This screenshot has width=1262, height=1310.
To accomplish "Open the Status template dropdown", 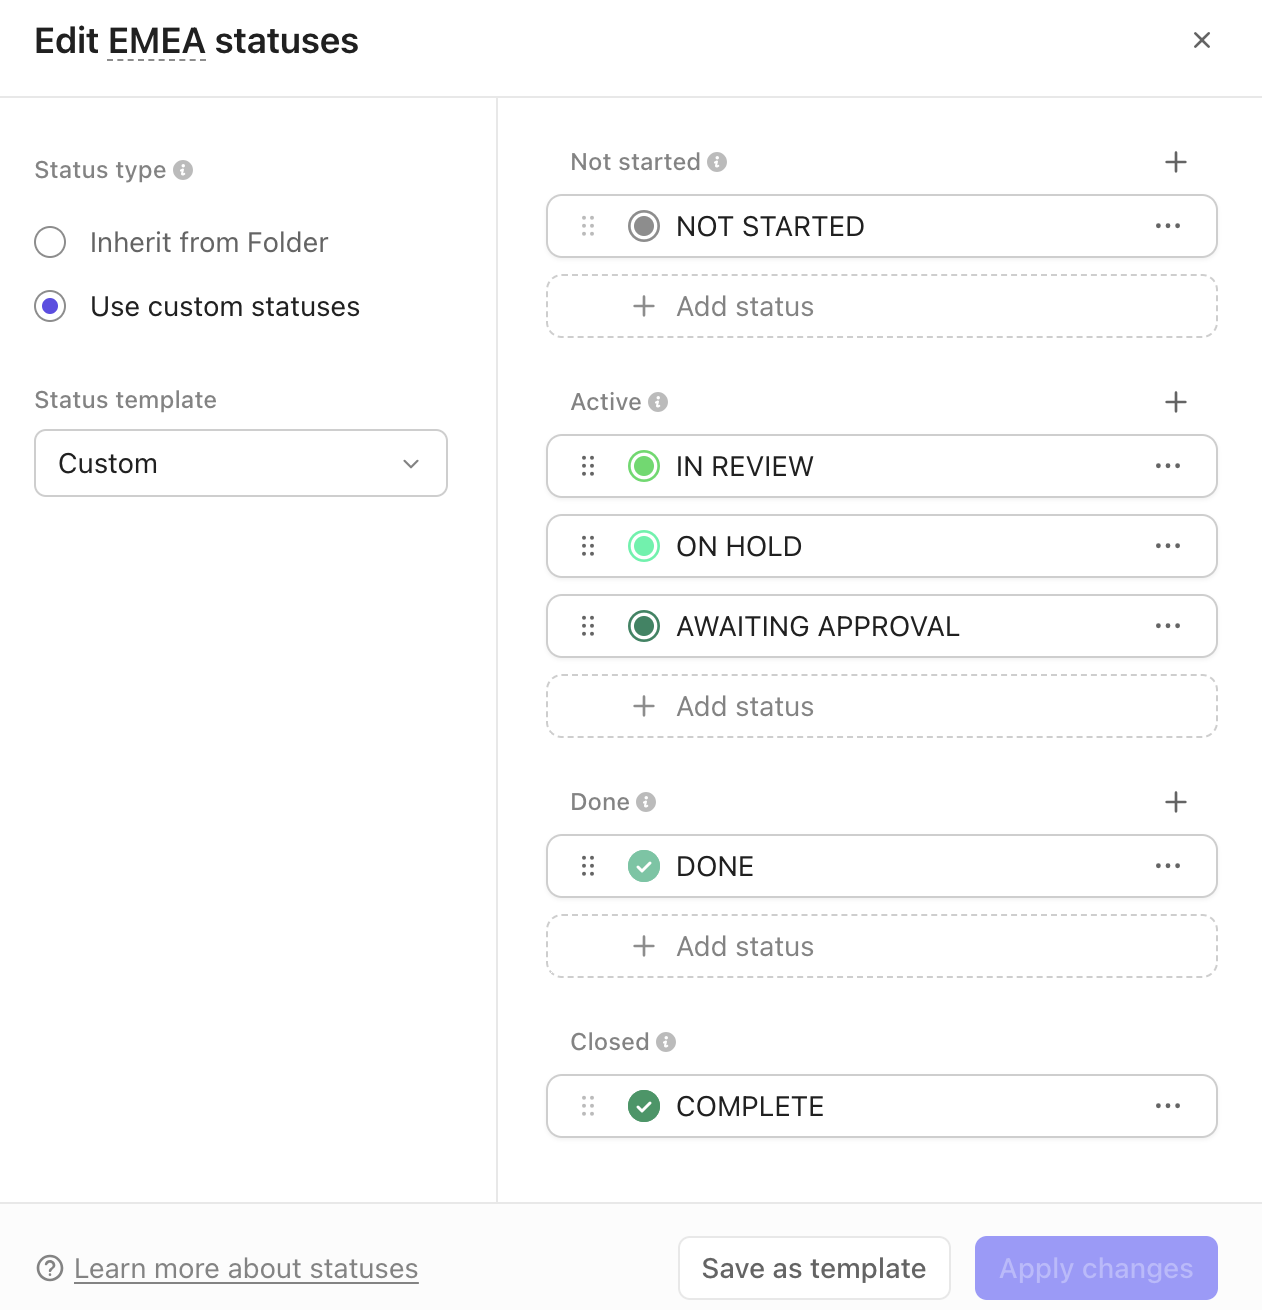I will (240, 463).
